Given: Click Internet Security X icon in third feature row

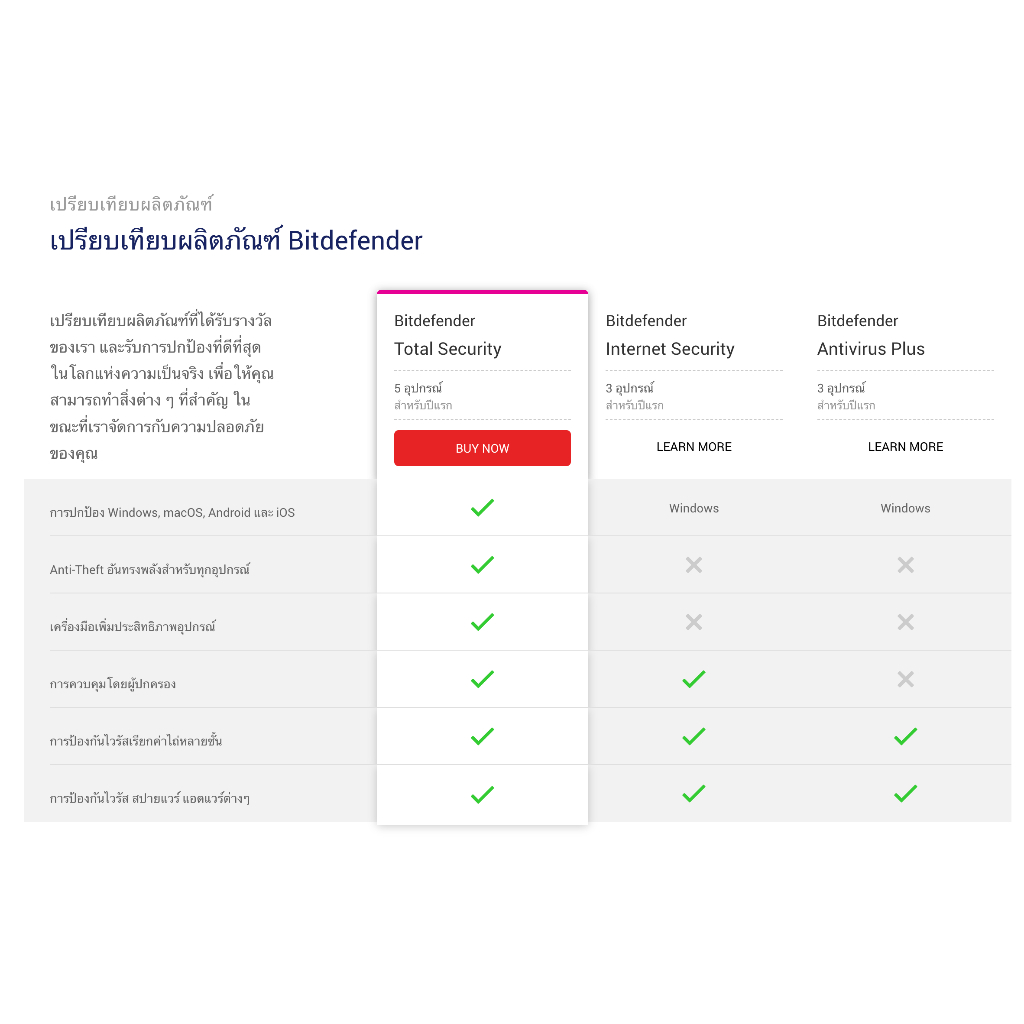Looking at the screenshot, I should coord(694,622).
